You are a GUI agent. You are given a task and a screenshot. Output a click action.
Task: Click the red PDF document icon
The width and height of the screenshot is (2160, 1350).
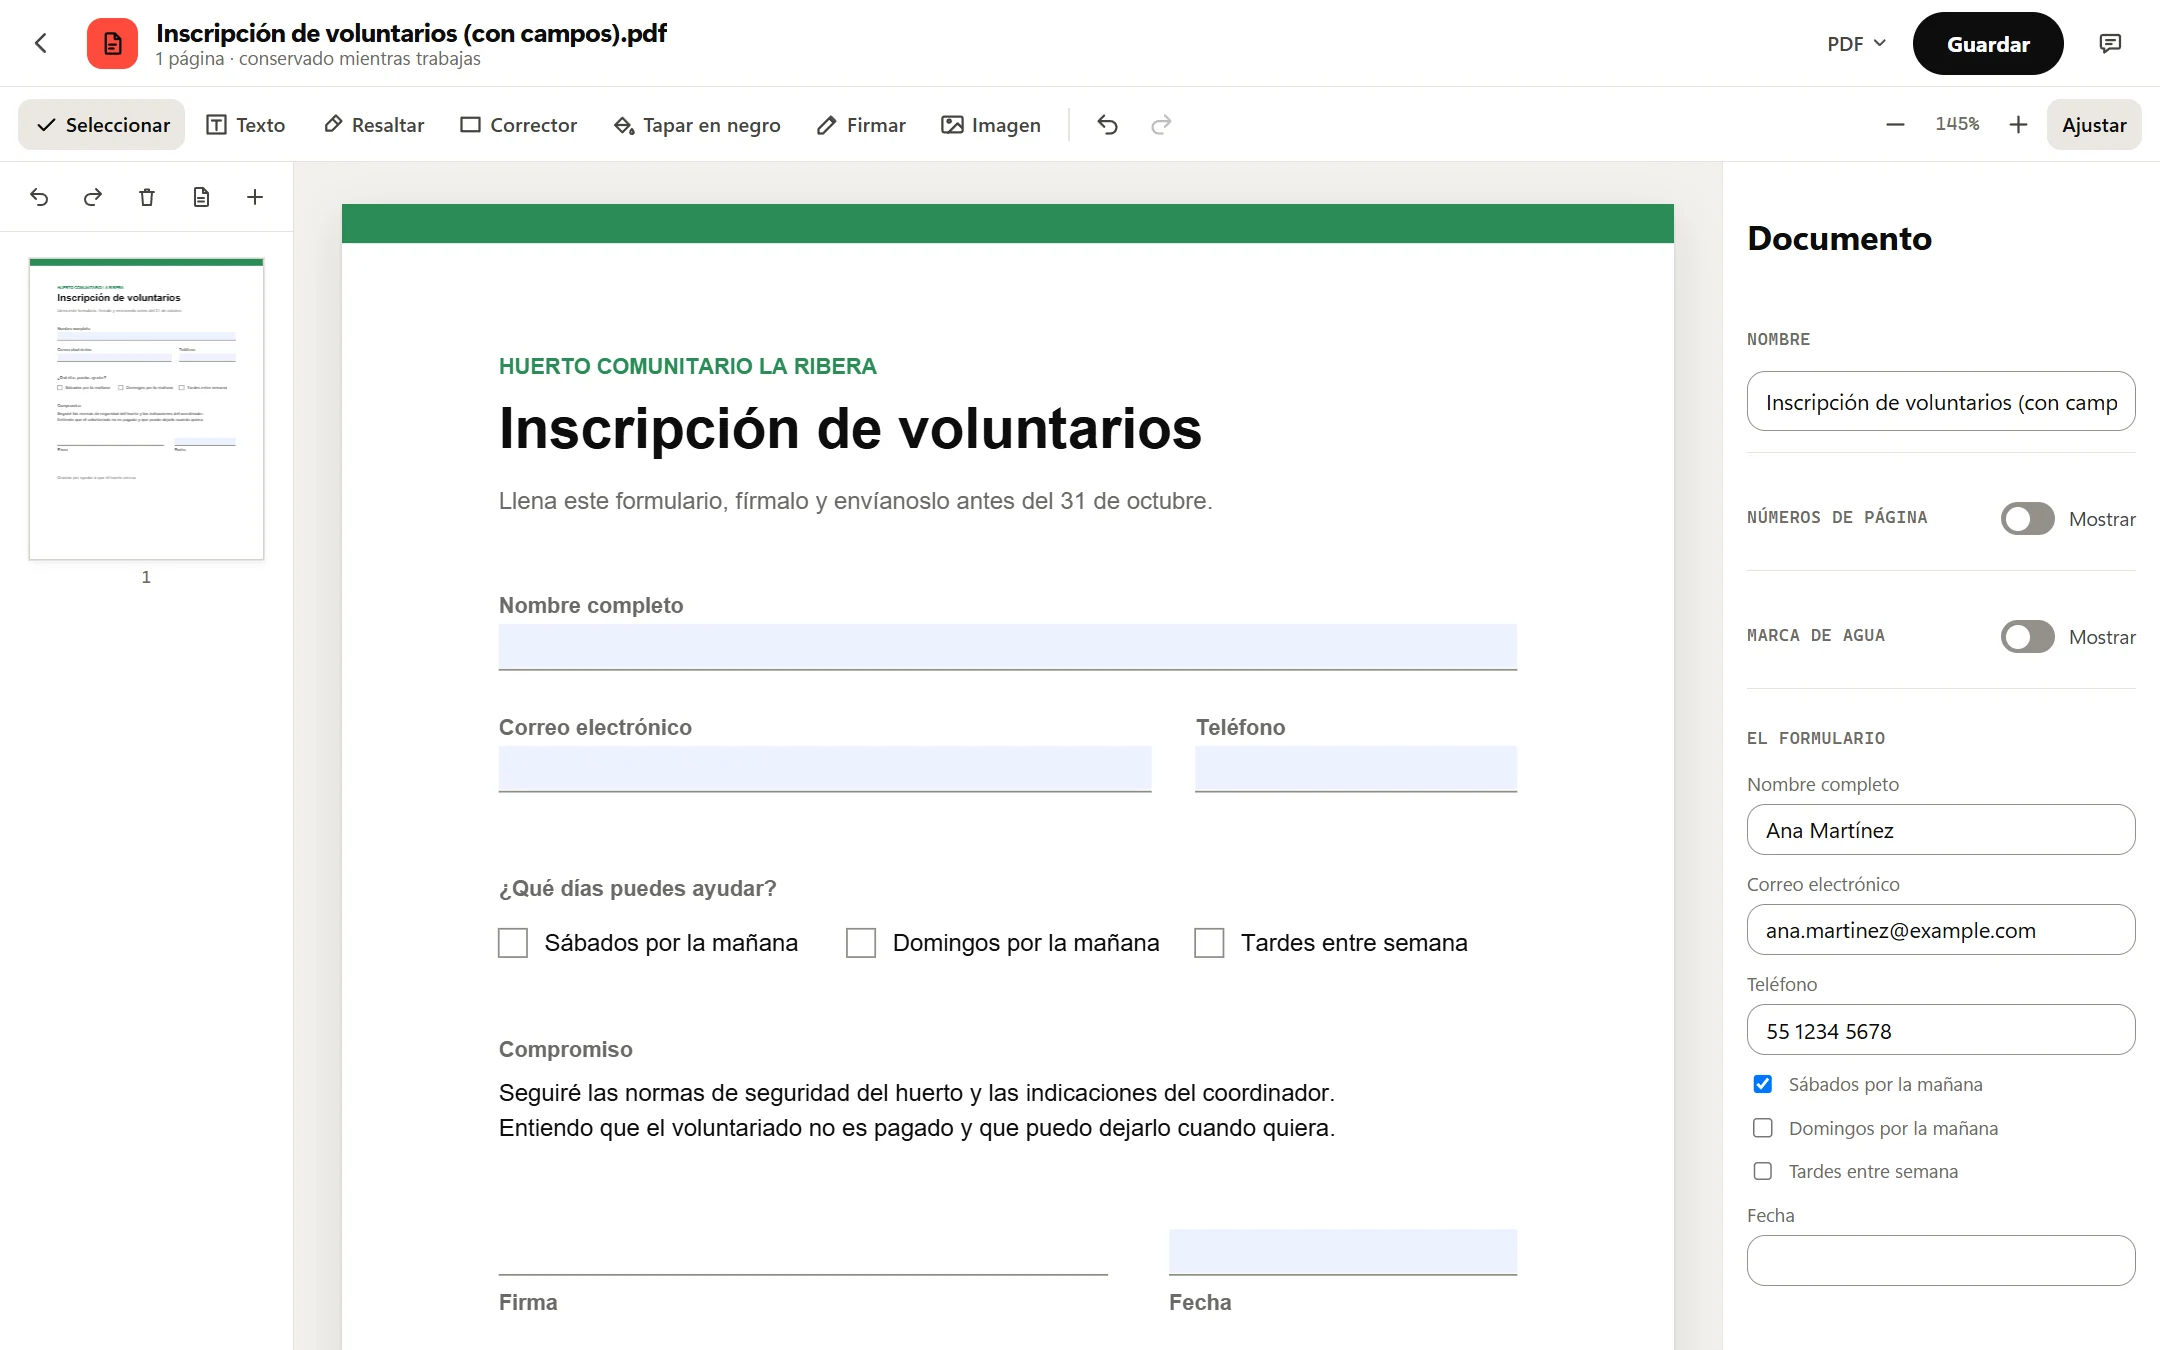pyautogui.click(x=112, y=43)
